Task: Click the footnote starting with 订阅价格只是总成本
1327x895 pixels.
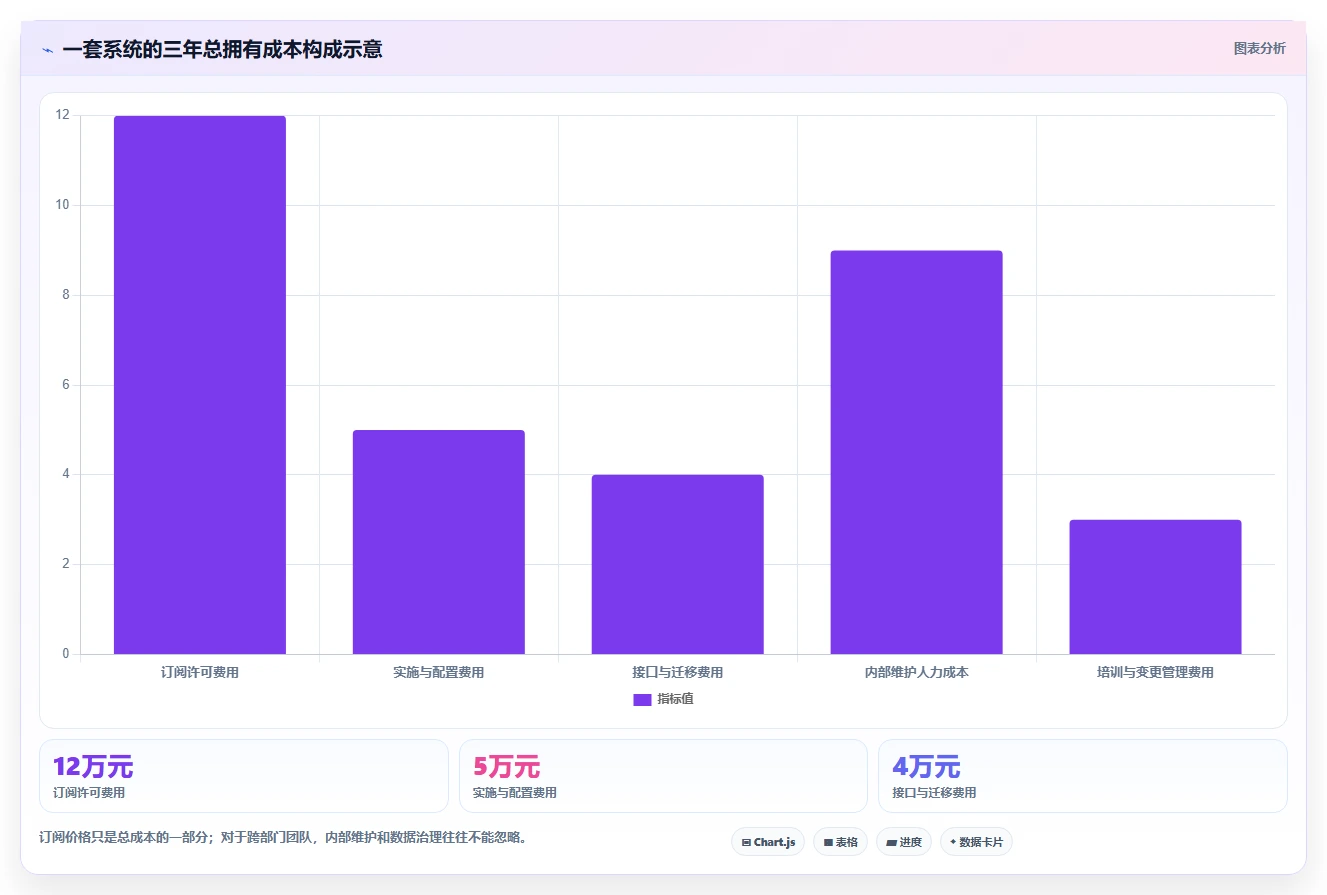Action: point(283,837)
